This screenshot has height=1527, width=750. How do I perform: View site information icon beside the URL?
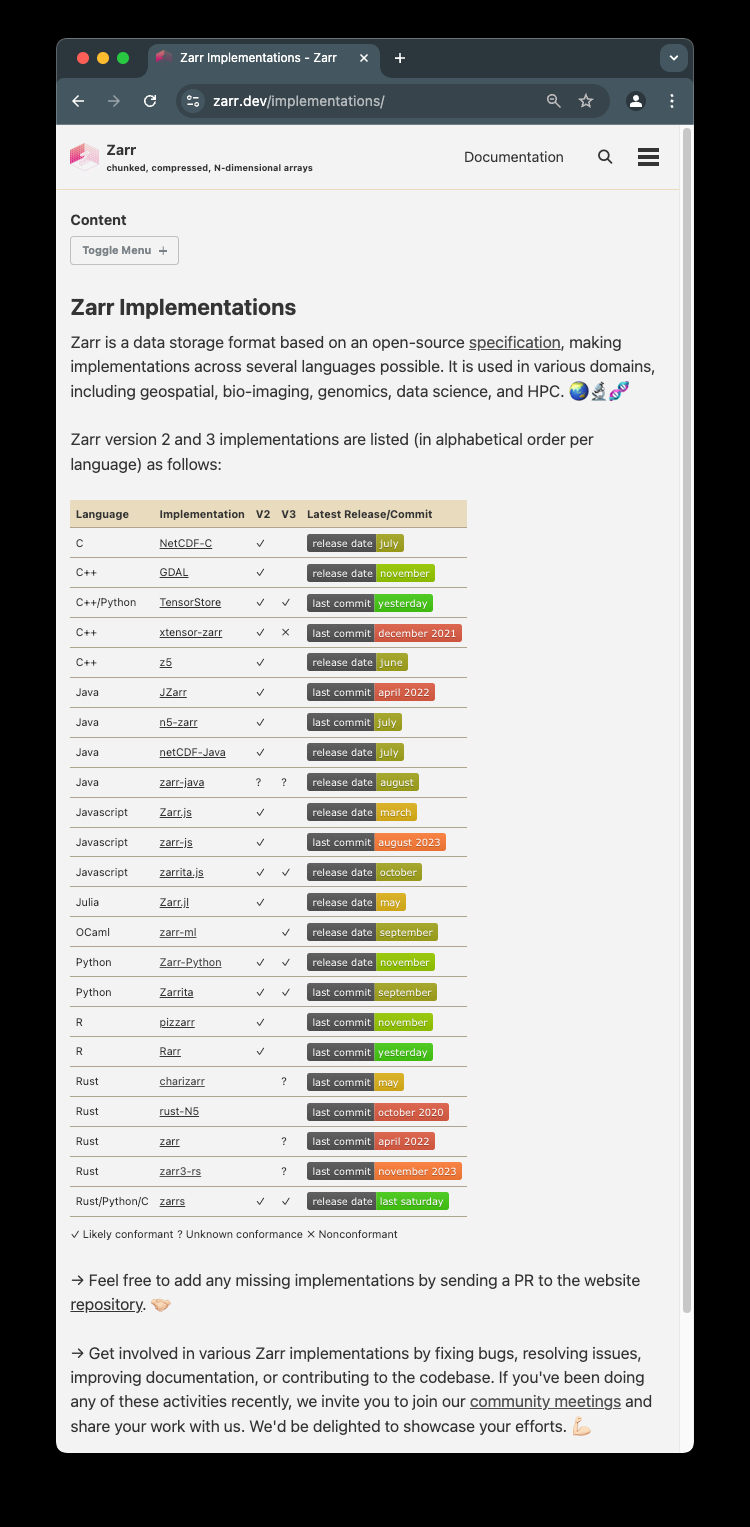click(x=194, y=101)
